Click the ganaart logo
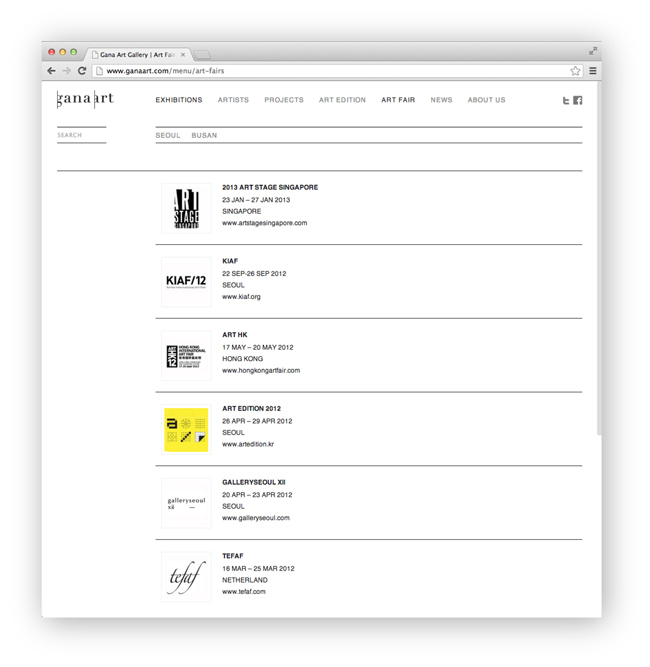 tap(85, 99)
